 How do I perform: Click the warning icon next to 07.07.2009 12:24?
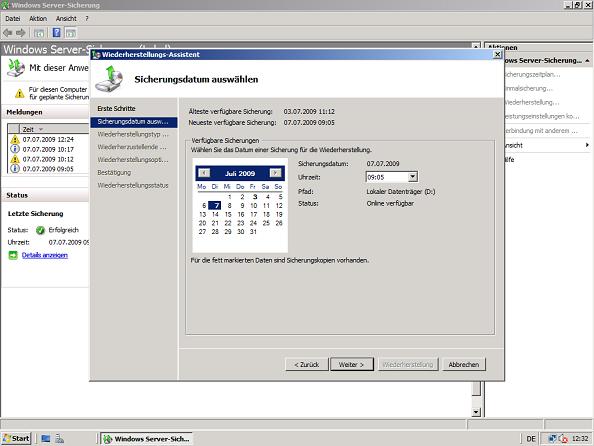(15, 139)
